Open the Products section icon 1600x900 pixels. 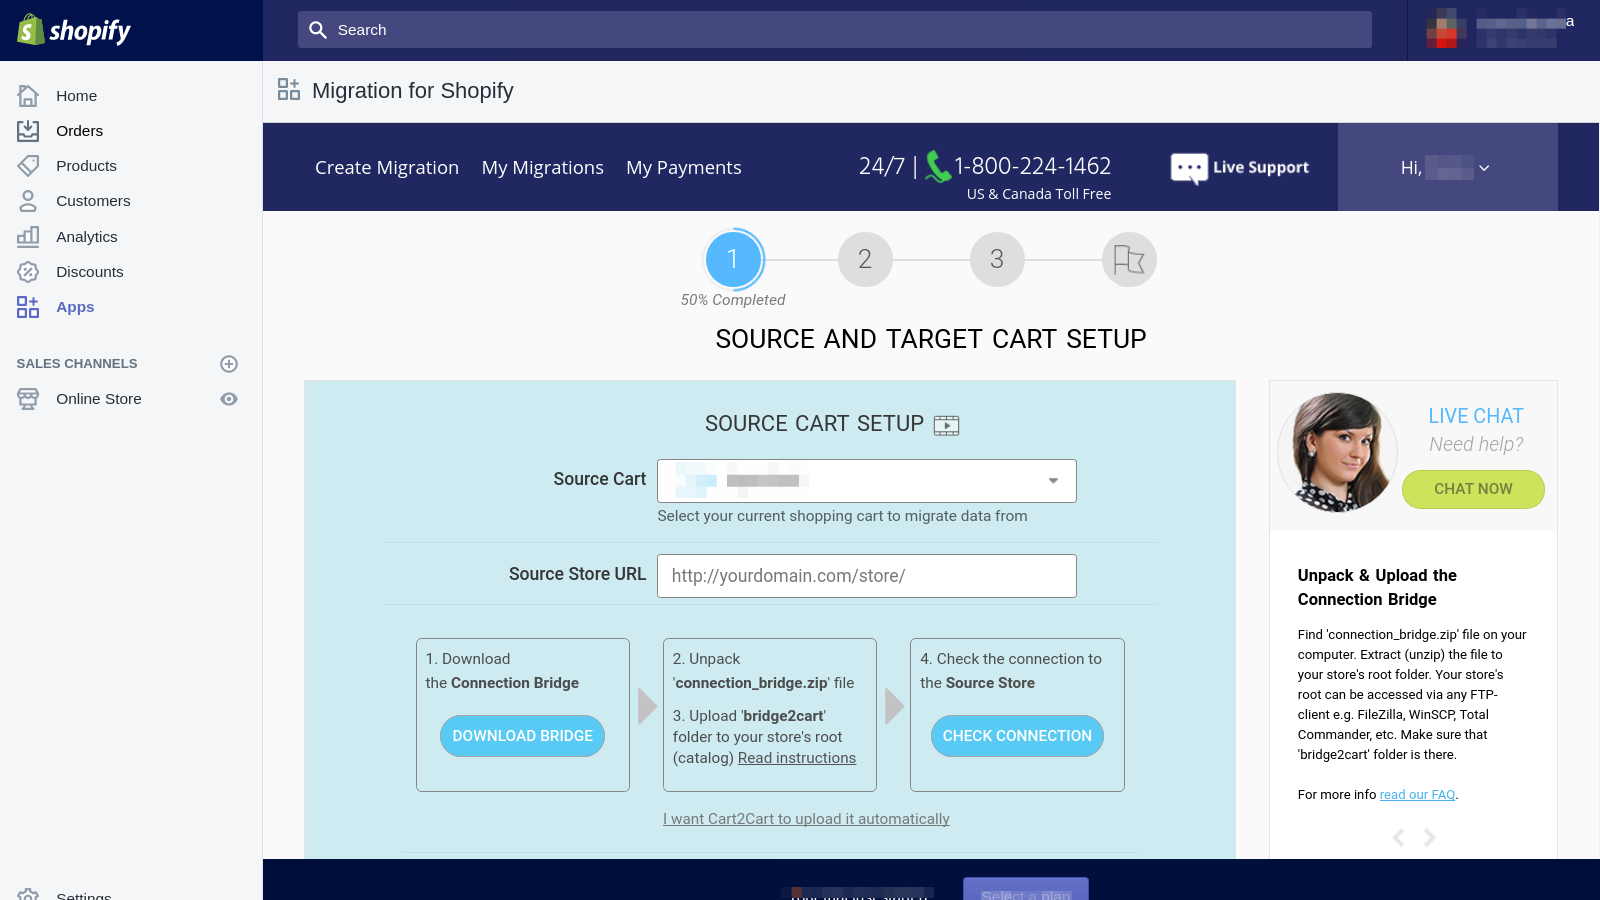pyautogui.click(x=28, y=166)
